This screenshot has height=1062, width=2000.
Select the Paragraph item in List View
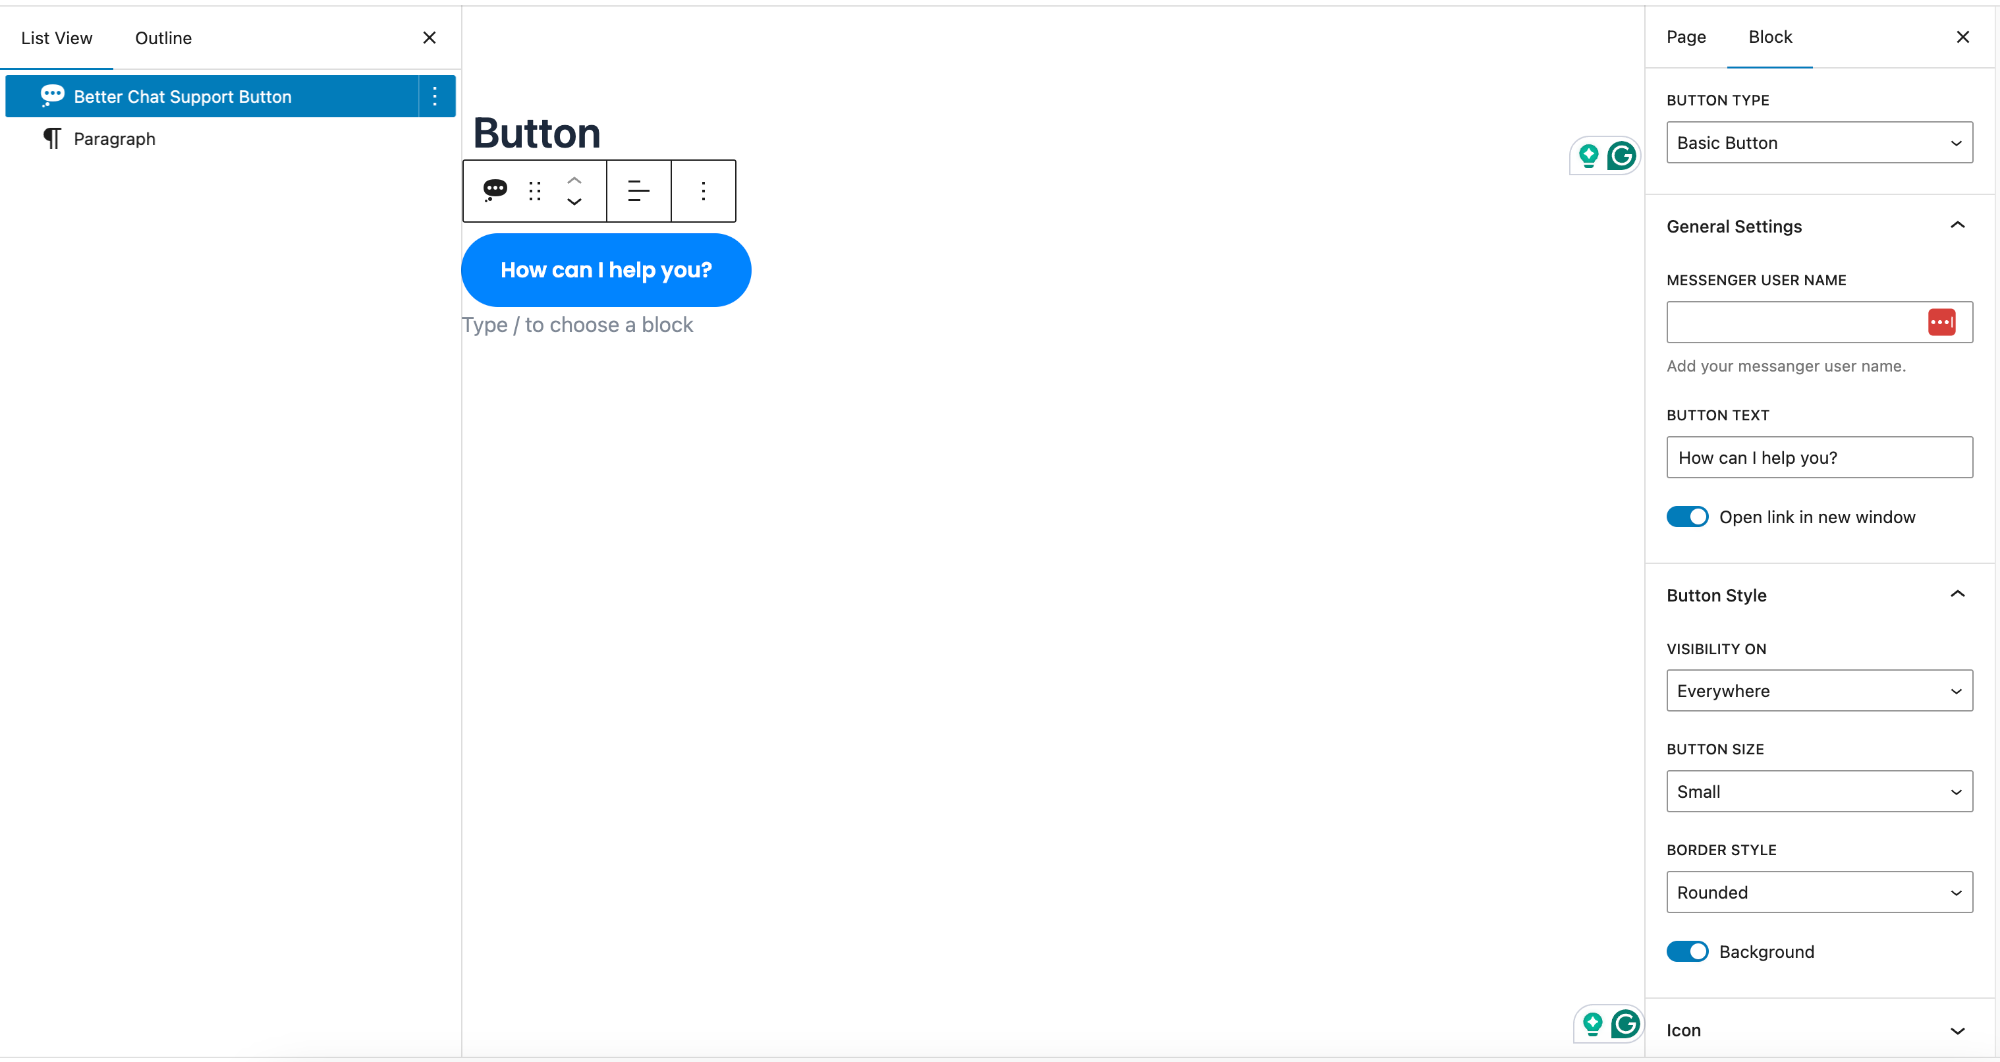click(x=114, y=138)
